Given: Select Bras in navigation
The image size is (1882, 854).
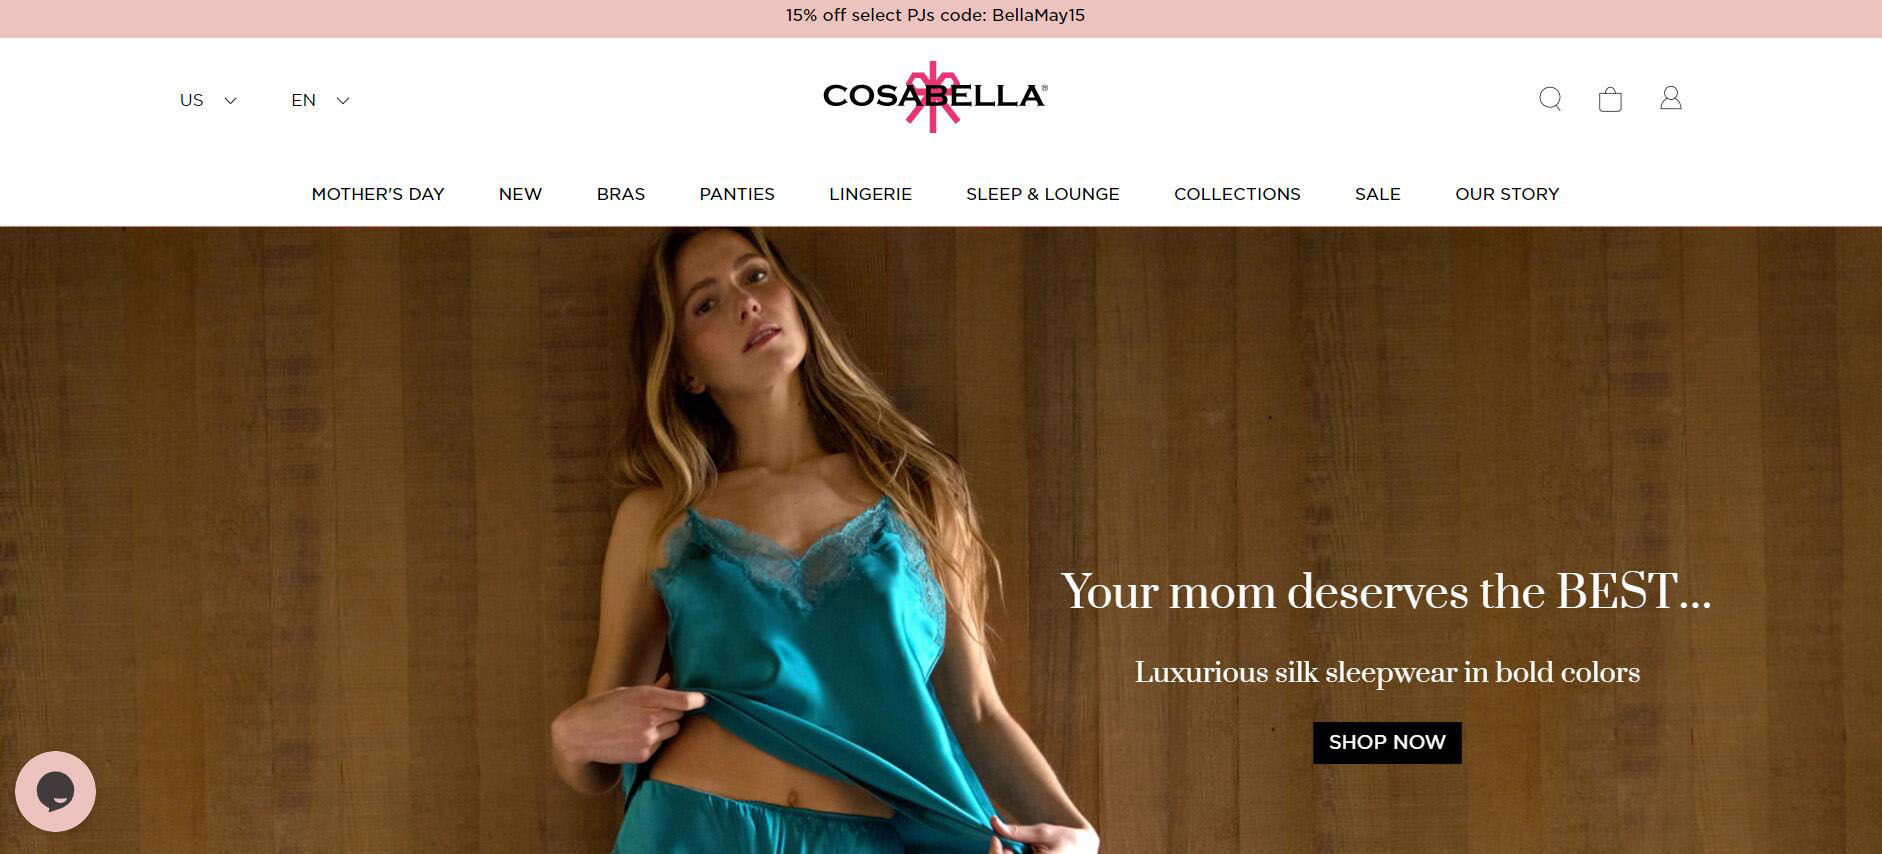Looking at the screenshot, I should (x=621, y=194).
